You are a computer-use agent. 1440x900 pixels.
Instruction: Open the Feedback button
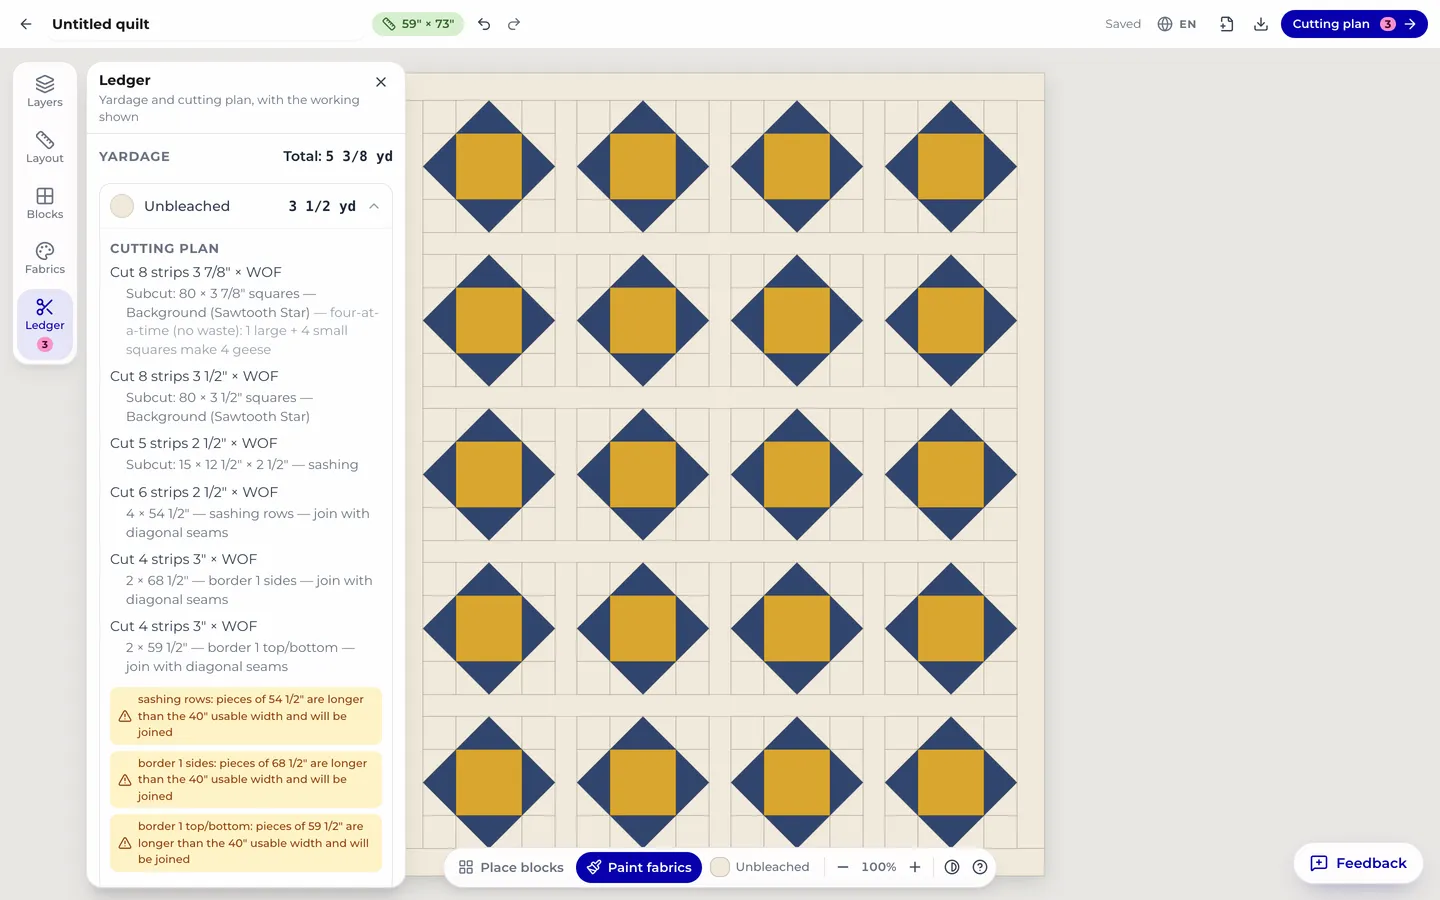coord(1359,863)
